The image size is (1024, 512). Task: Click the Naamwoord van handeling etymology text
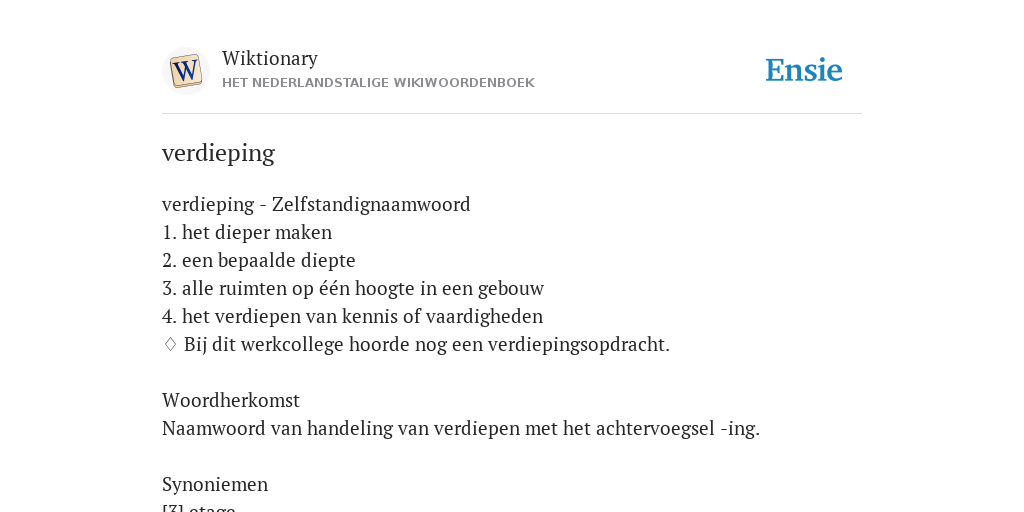tap(461, 429)
